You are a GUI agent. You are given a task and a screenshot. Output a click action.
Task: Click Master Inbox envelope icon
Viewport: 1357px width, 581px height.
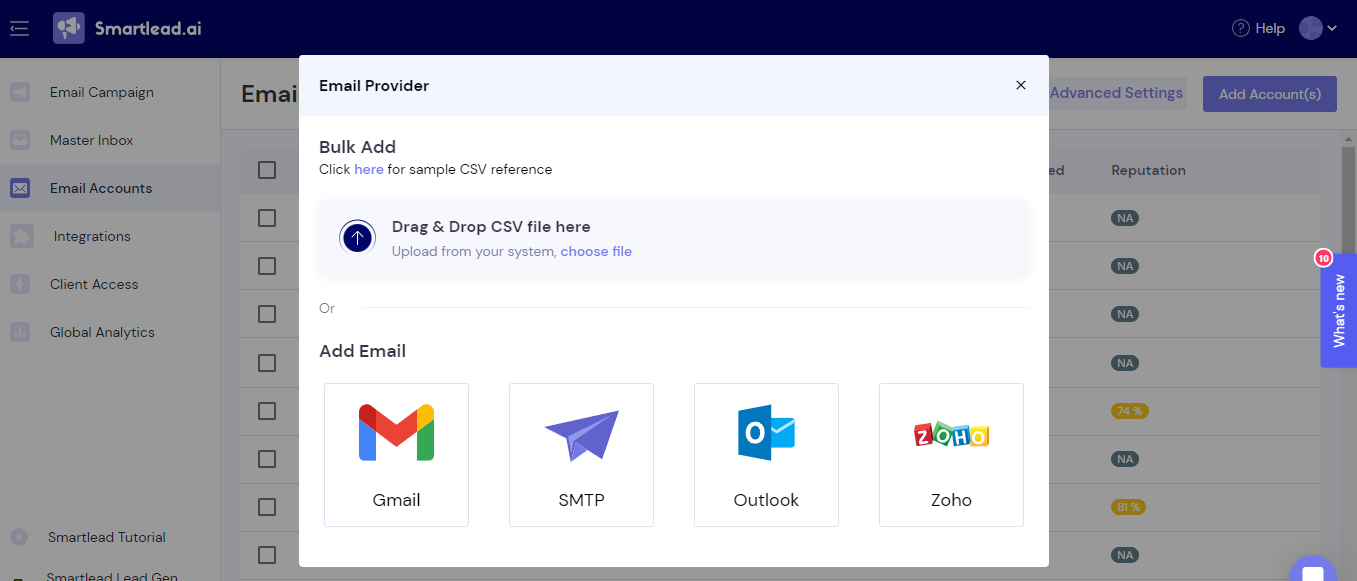[20, 140]
